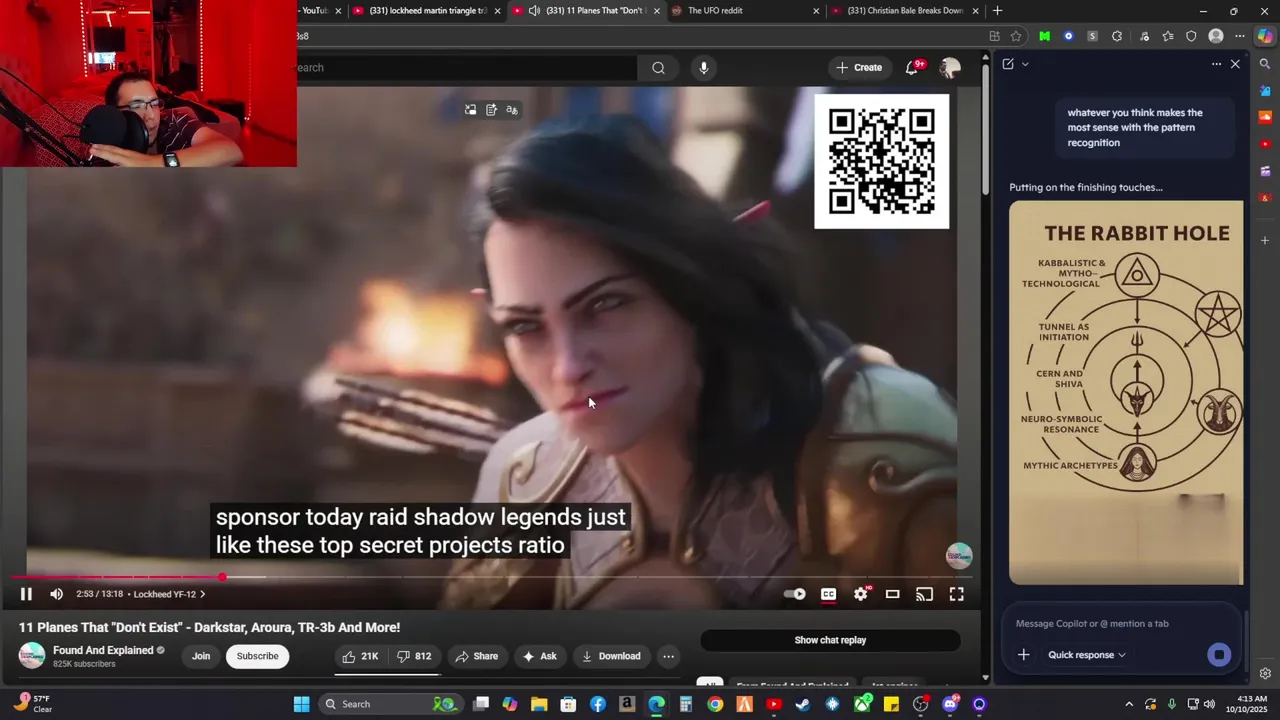The height and width of the screenshot is (720, 1280).
Task: Enter fullscreen video mode
Action: tap(957, 594)
